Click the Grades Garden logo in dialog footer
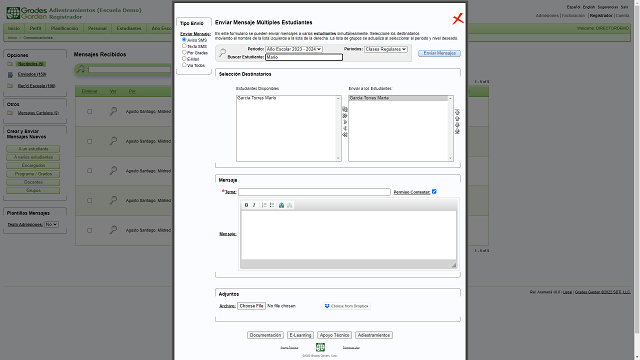 click(320, 347)
